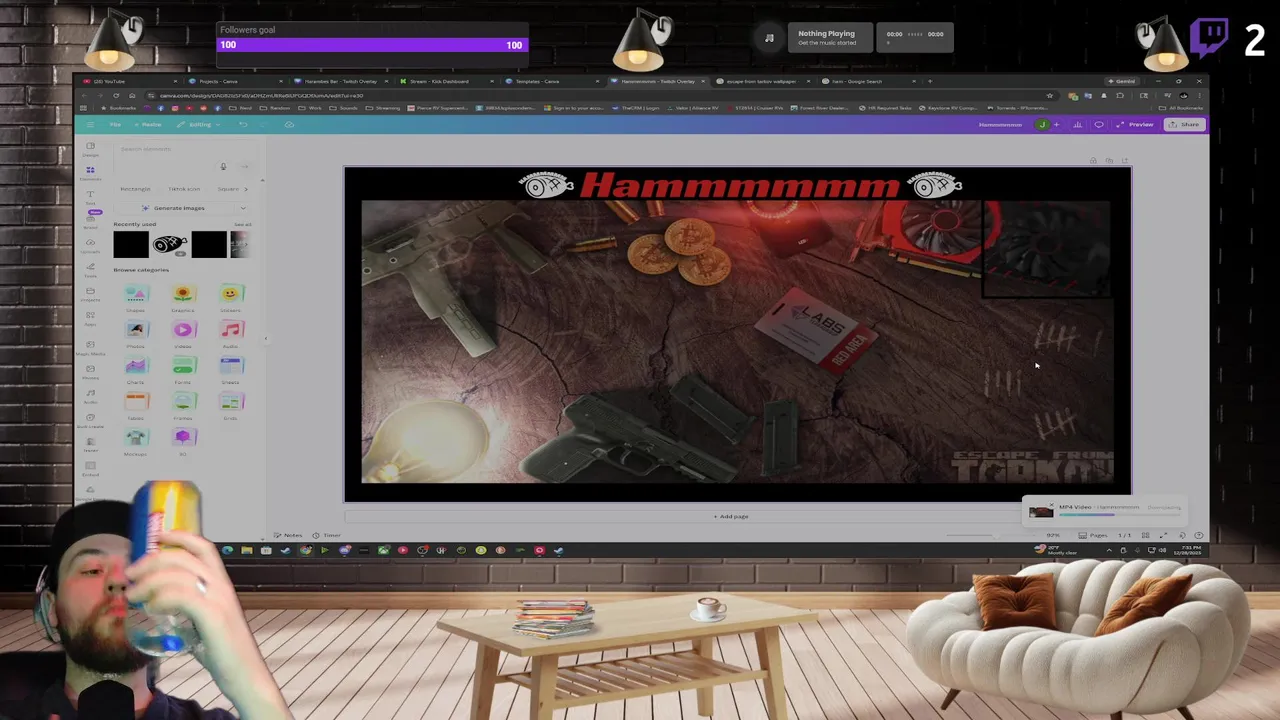Select the Hammmmmmm title text on canvas
1280x720 pixels.
pyautogui.click(x=740, y=185)
